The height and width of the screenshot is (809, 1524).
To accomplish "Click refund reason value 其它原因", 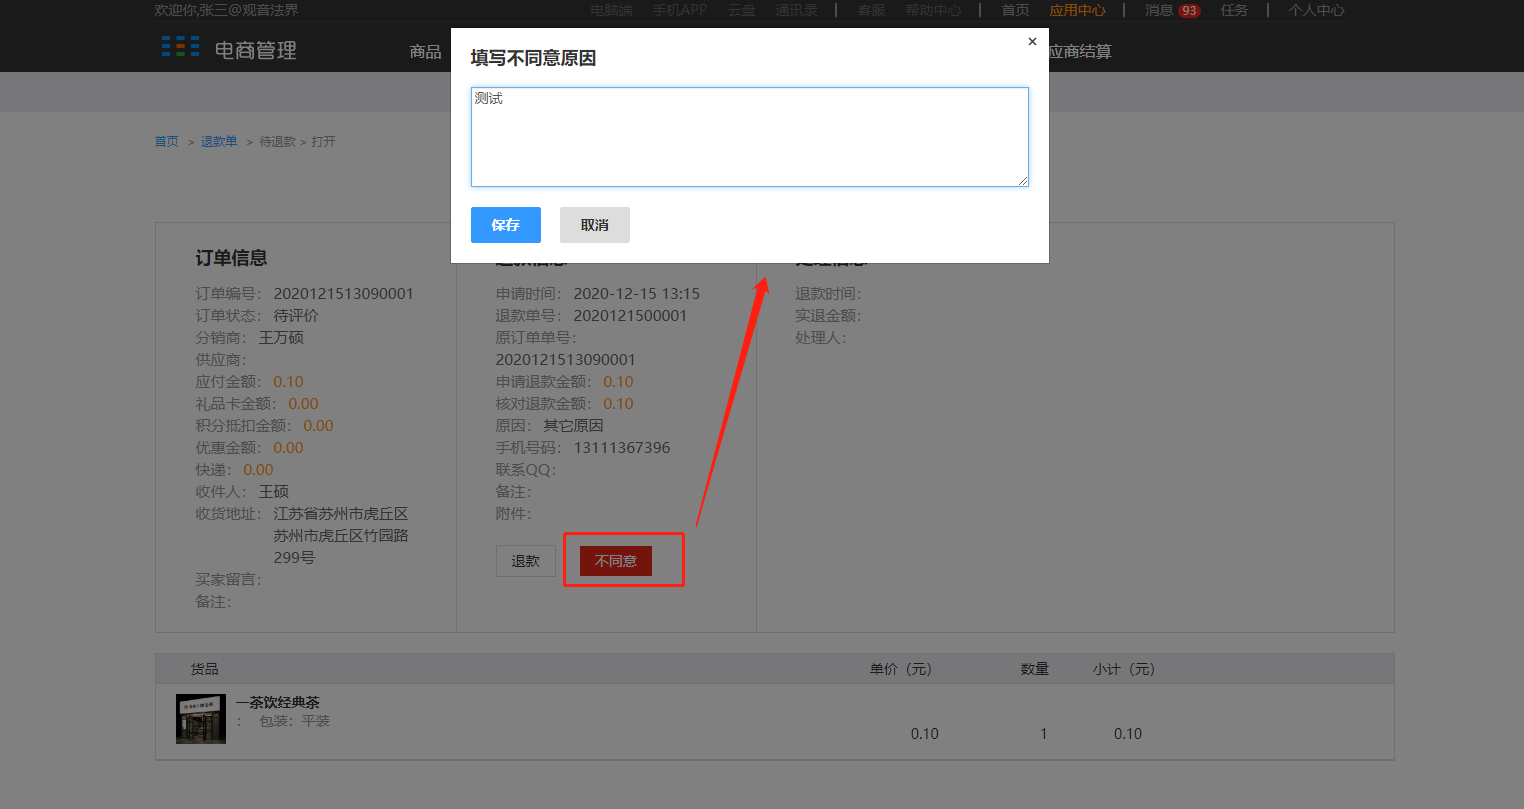I will pos(573,426).
